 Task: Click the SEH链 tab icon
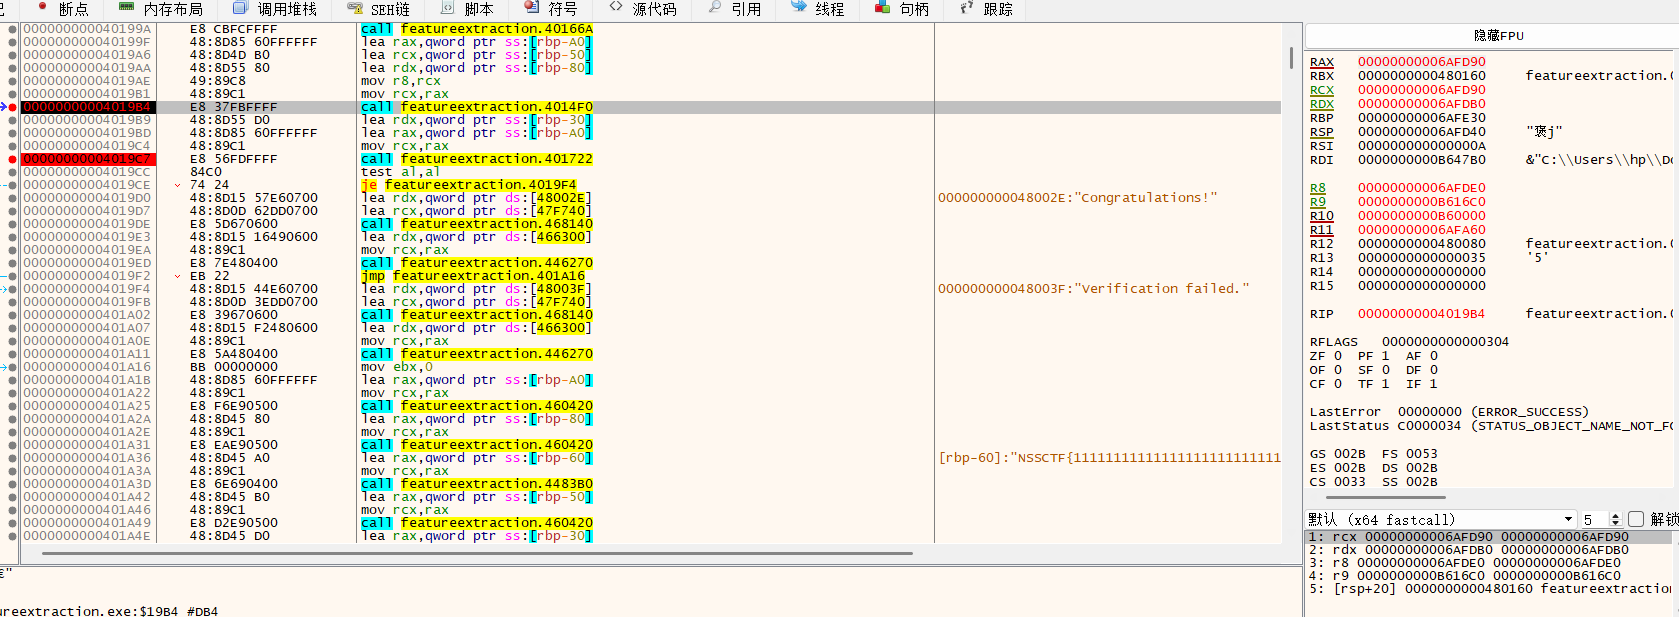(354, 8)
